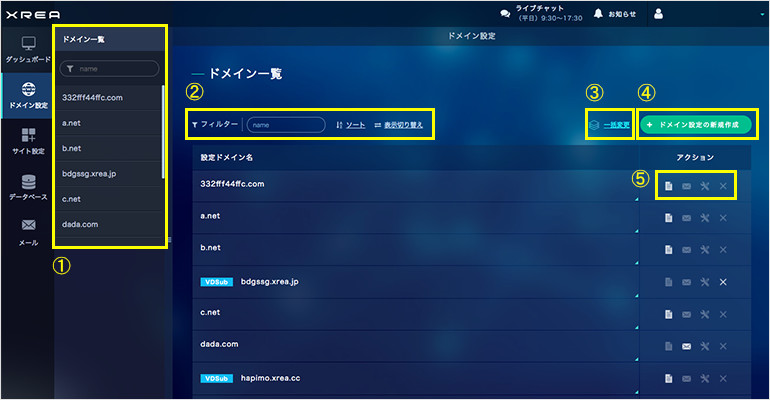Click wrench settings icon for a.net row
This screenshot has height=400, width=770.
(704, 219)
